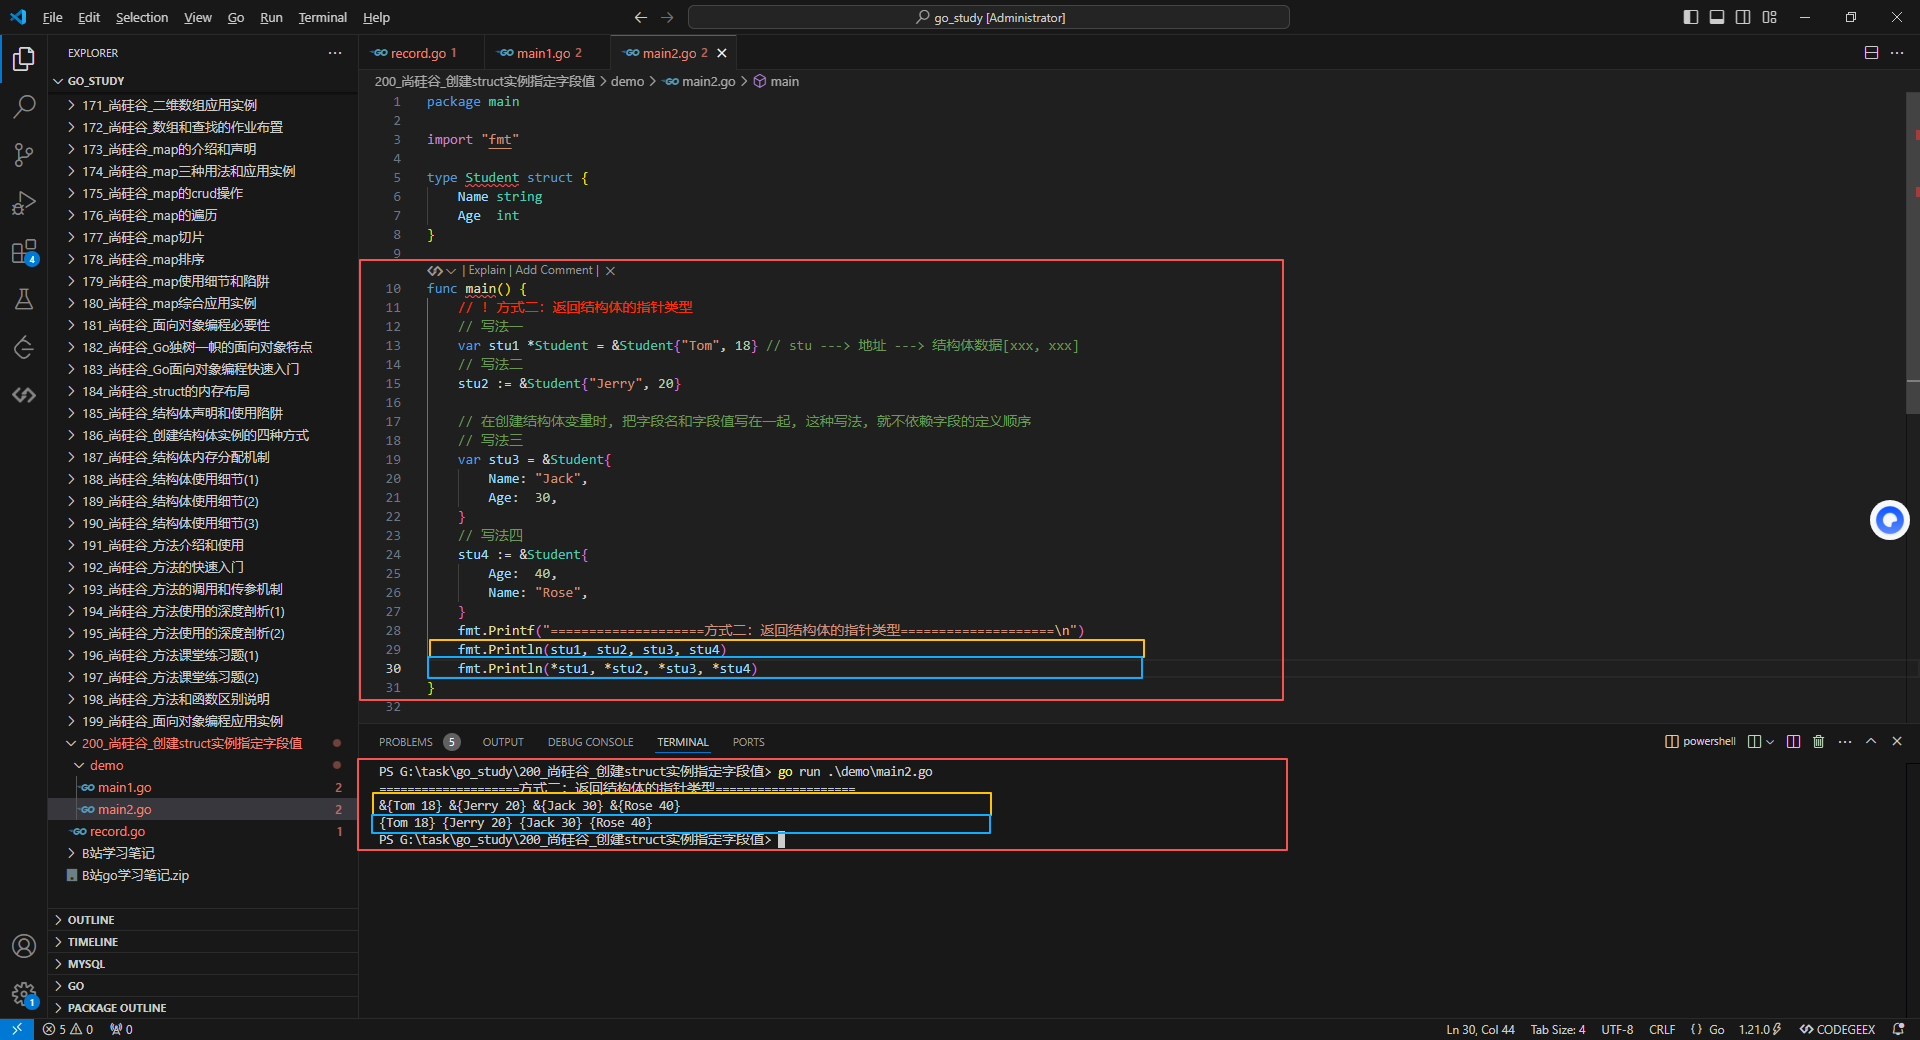Open notifications bell in status bar

click(1898, 1029)
